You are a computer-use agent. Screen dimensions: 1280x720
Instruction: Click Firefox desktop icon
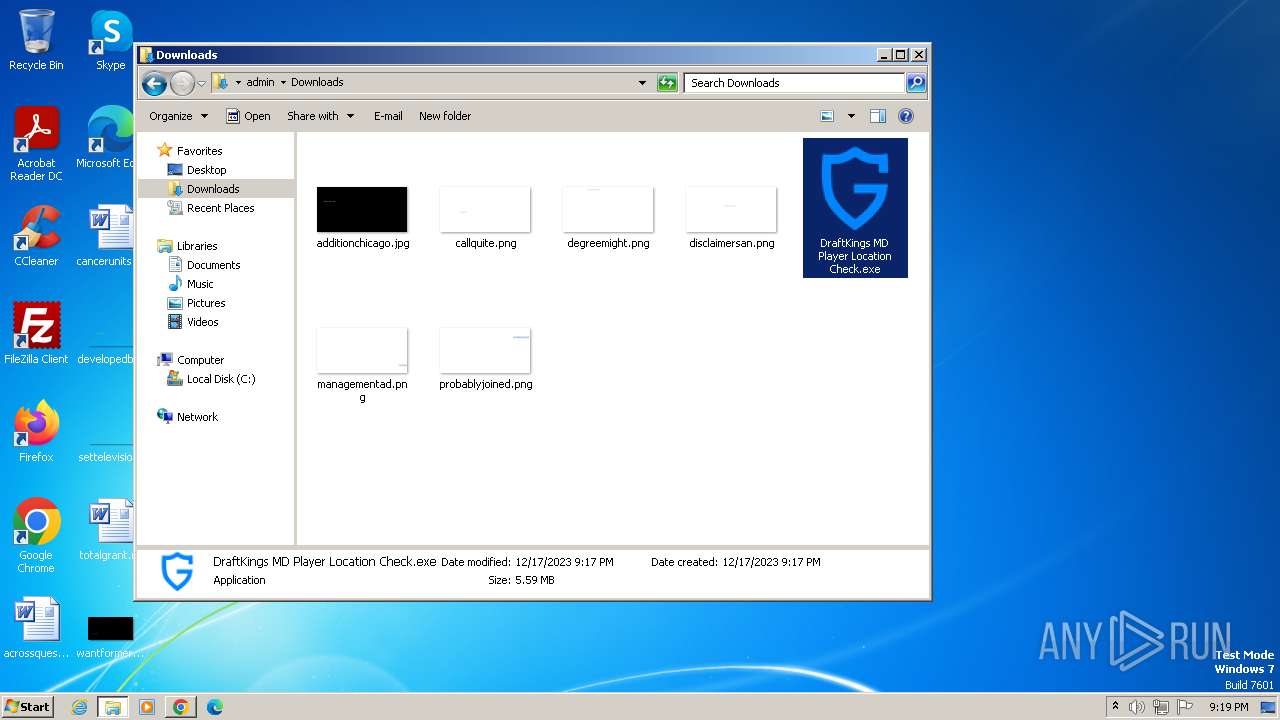pyautogui.click(x=36, y=432)
